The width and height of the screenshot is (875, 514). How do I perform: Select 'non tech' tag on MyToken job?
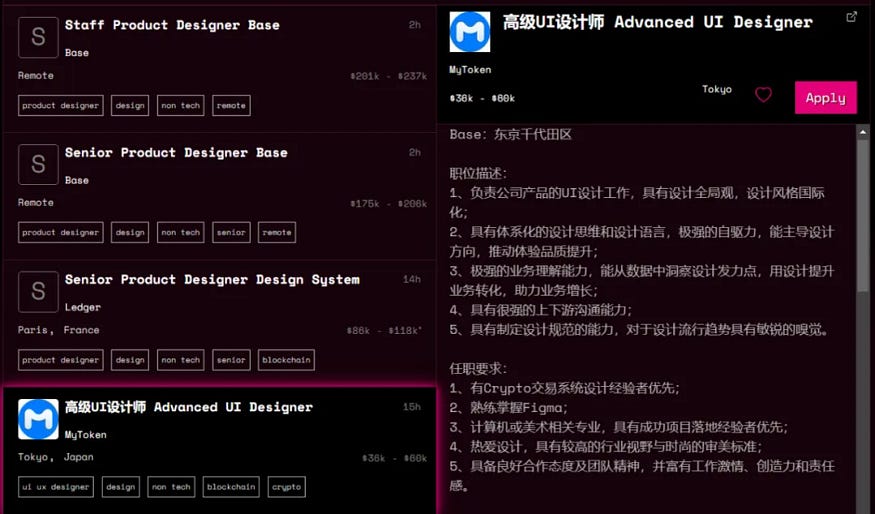171,487
